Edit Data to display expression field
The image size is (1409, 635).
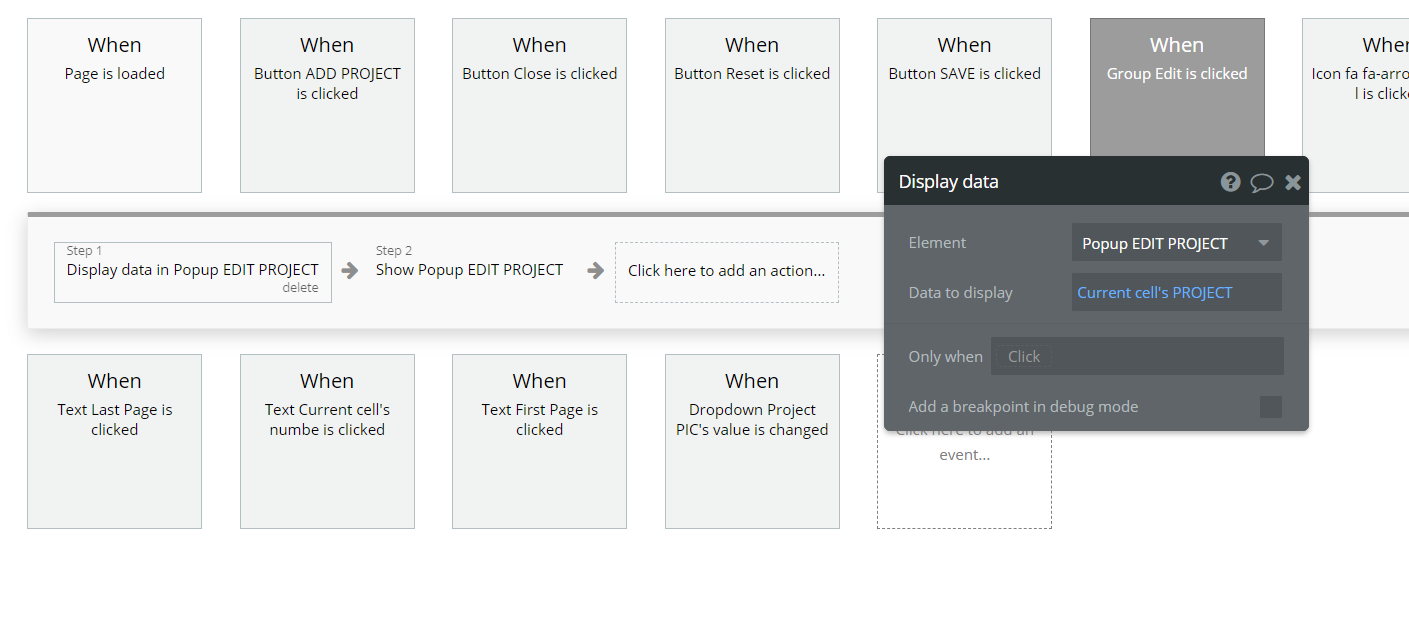pos(1176,293)
